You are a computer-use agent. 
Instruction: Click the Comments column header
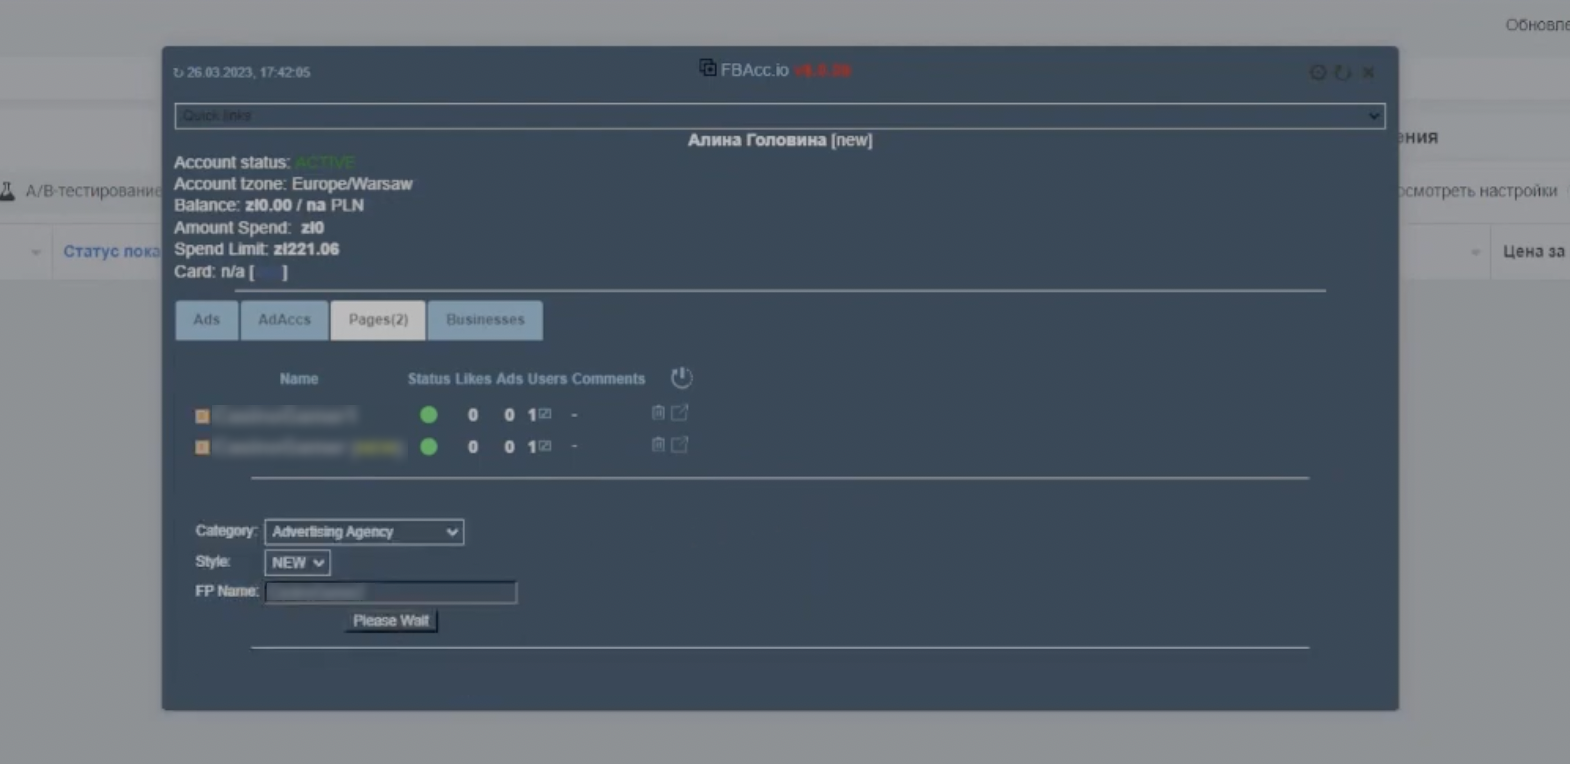[x=608, y=379]
